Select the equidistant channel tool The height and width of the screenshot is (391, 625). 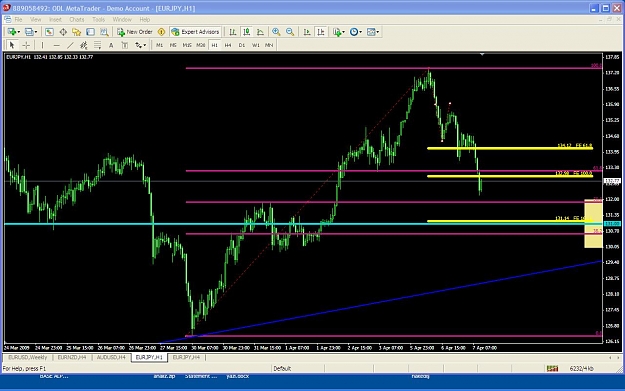tap(83, 45)
